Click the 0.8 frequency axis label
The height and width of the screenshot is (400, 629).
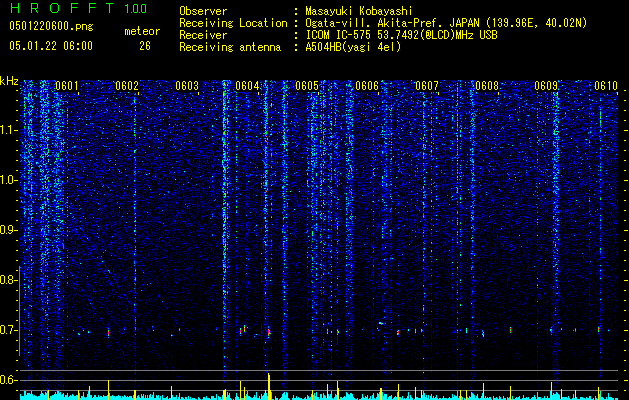8,280
